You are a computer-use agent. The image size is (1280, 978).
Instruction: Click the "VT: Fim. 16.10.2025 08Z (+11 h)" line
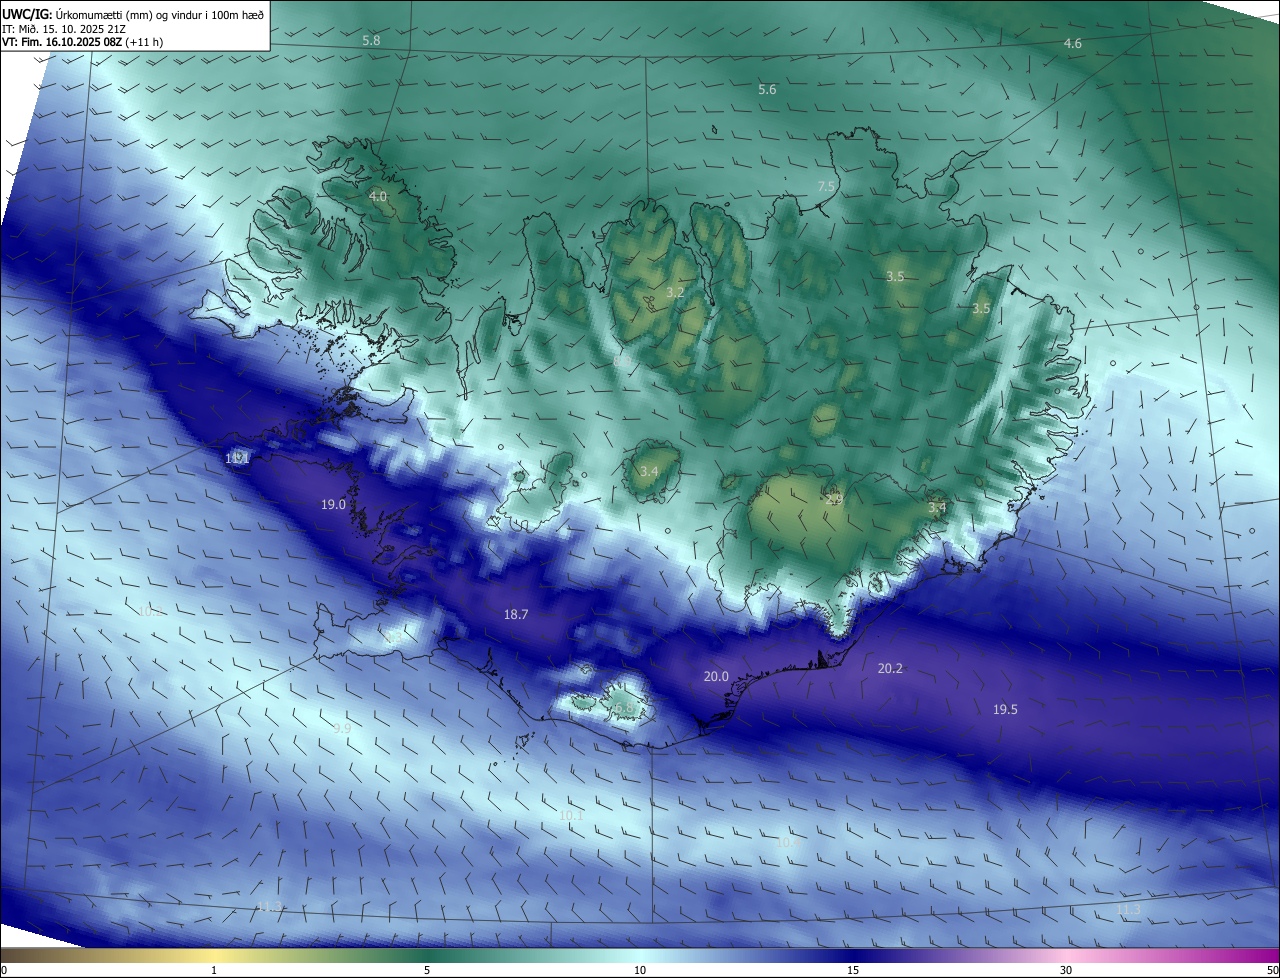(x=83, y=42)
